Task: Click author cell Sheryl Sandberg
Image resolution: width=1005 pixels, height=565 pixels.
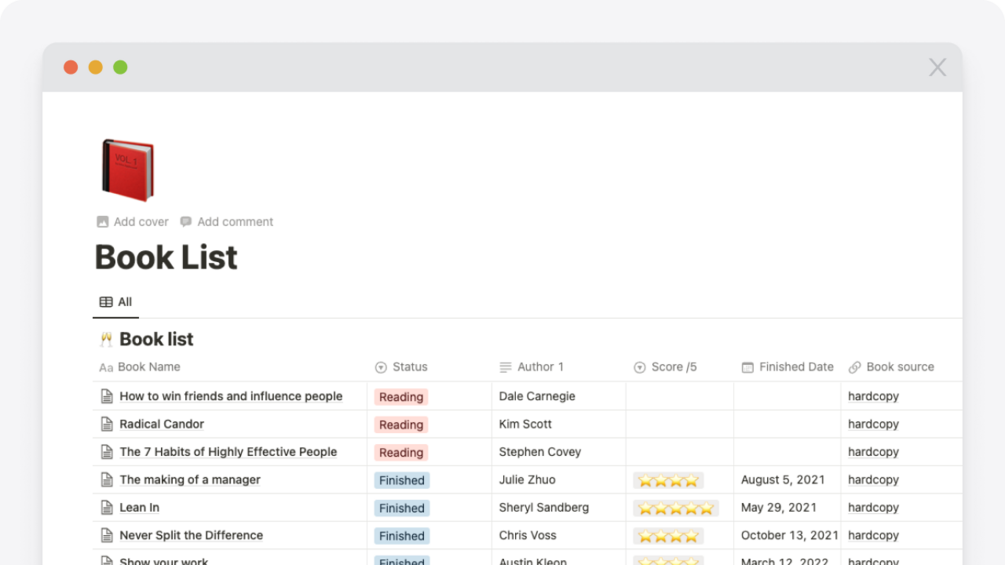Action: [544, 507]
